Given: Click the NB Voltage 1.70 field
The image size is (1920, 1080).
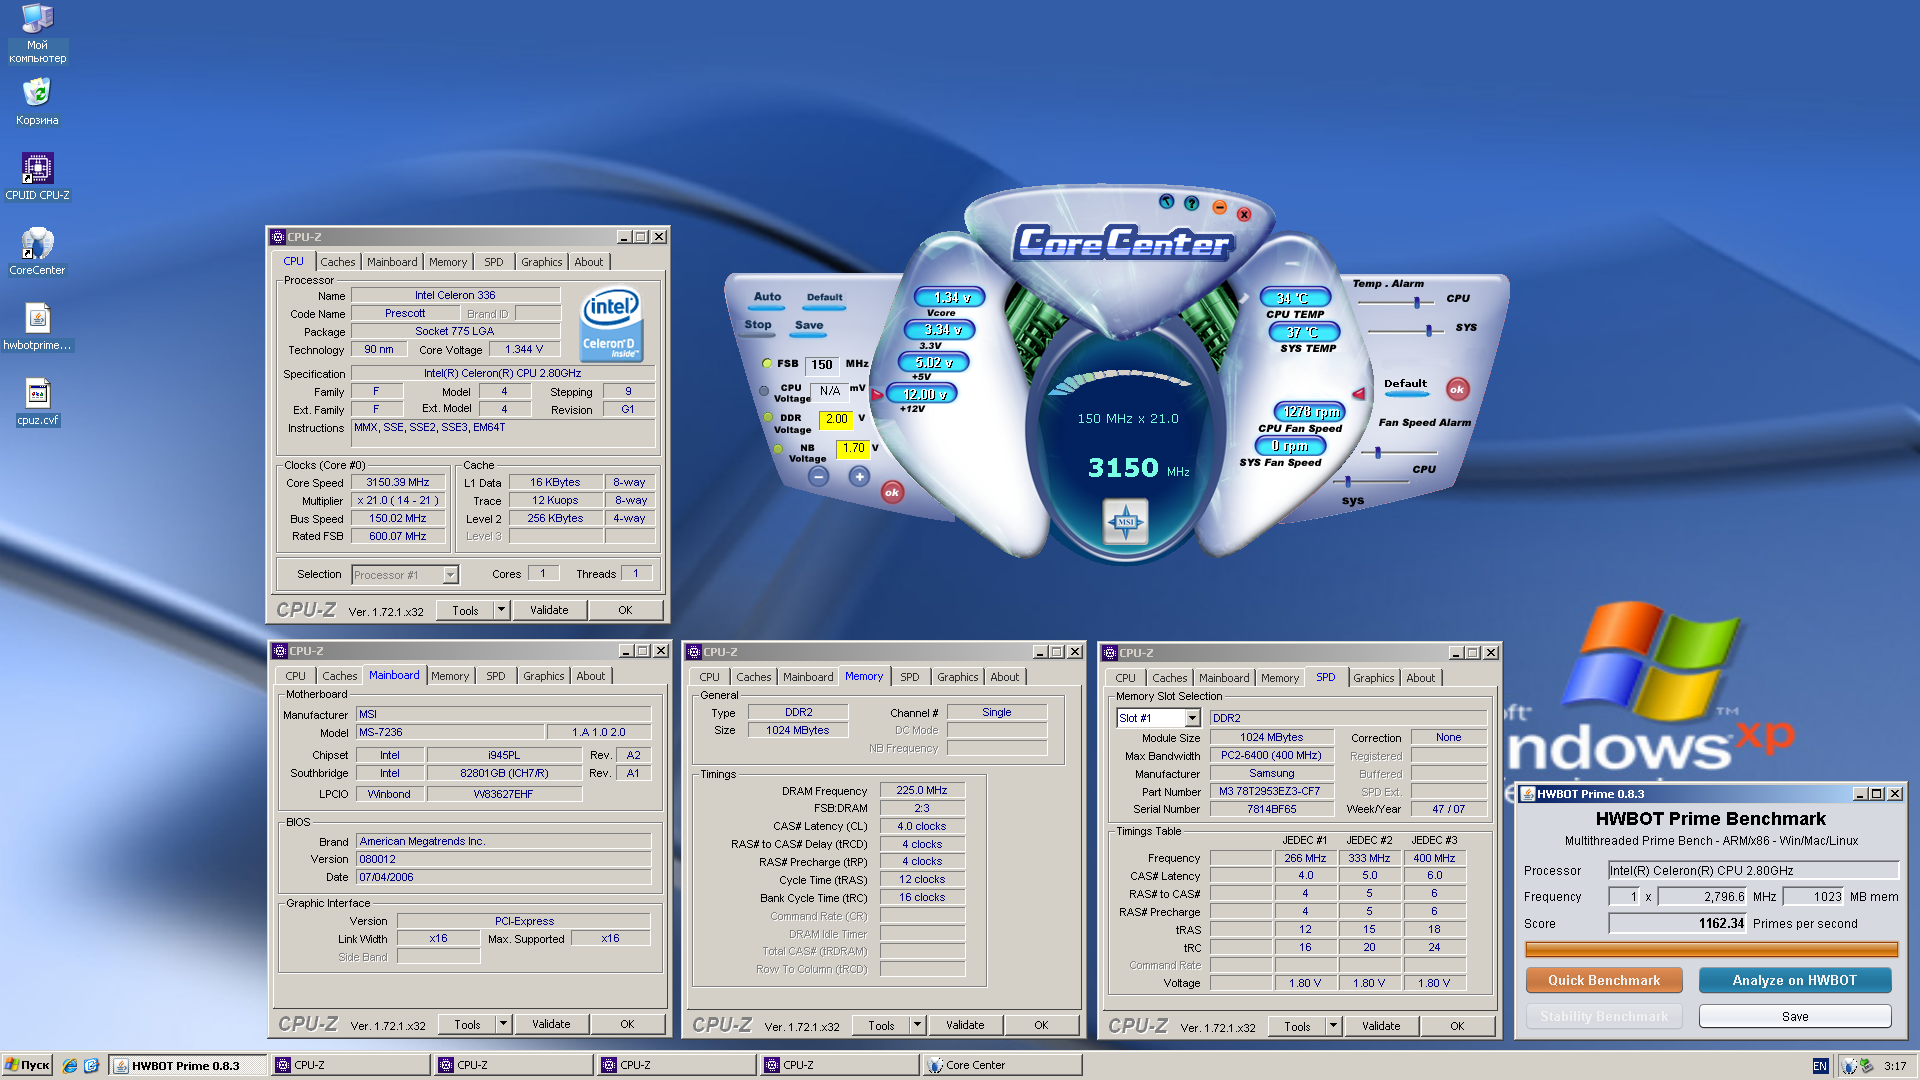Looking at the screenshot, I should click(853, 448).
